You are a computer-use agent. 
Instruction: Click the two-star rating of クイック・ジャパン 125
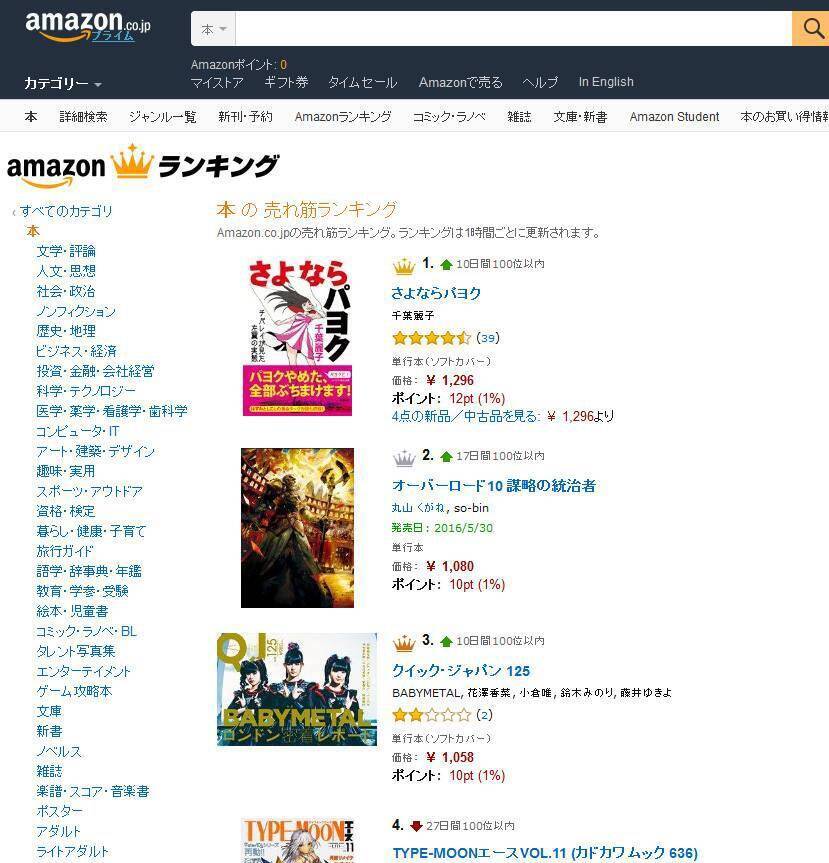[x=432, y=714]
